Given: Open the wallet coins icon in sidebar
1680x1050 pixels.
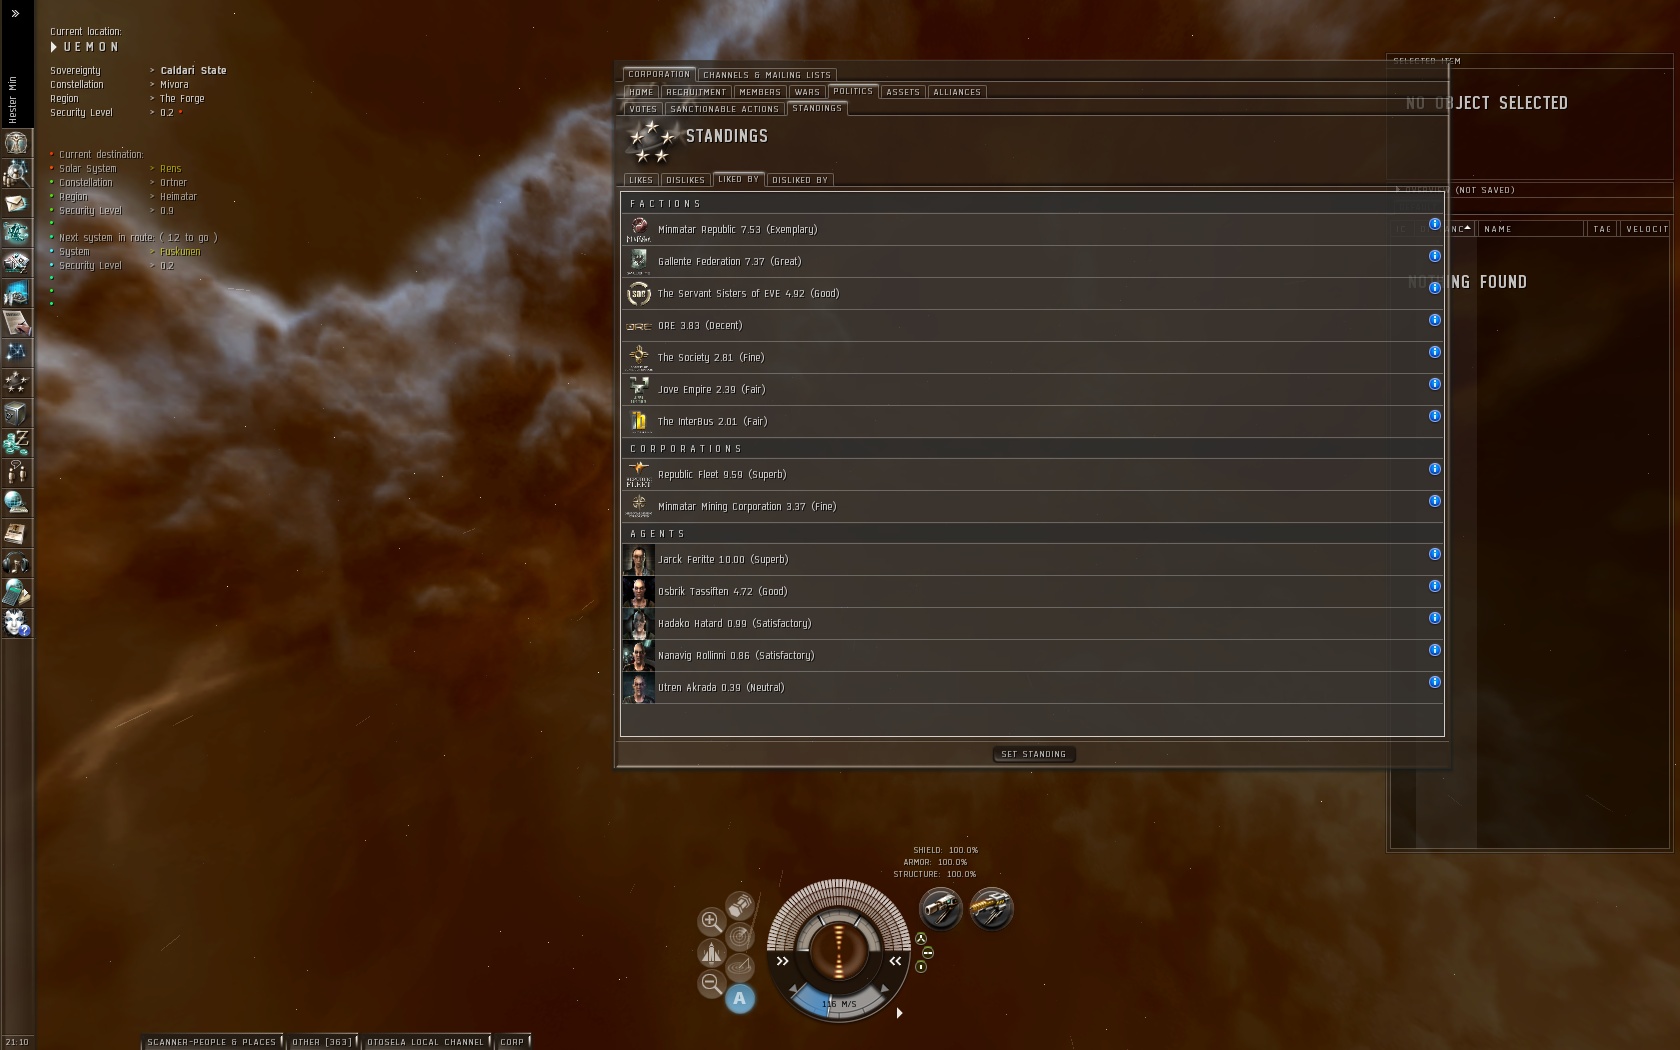Looking at the screenshot, I should (x=16, y=442).
